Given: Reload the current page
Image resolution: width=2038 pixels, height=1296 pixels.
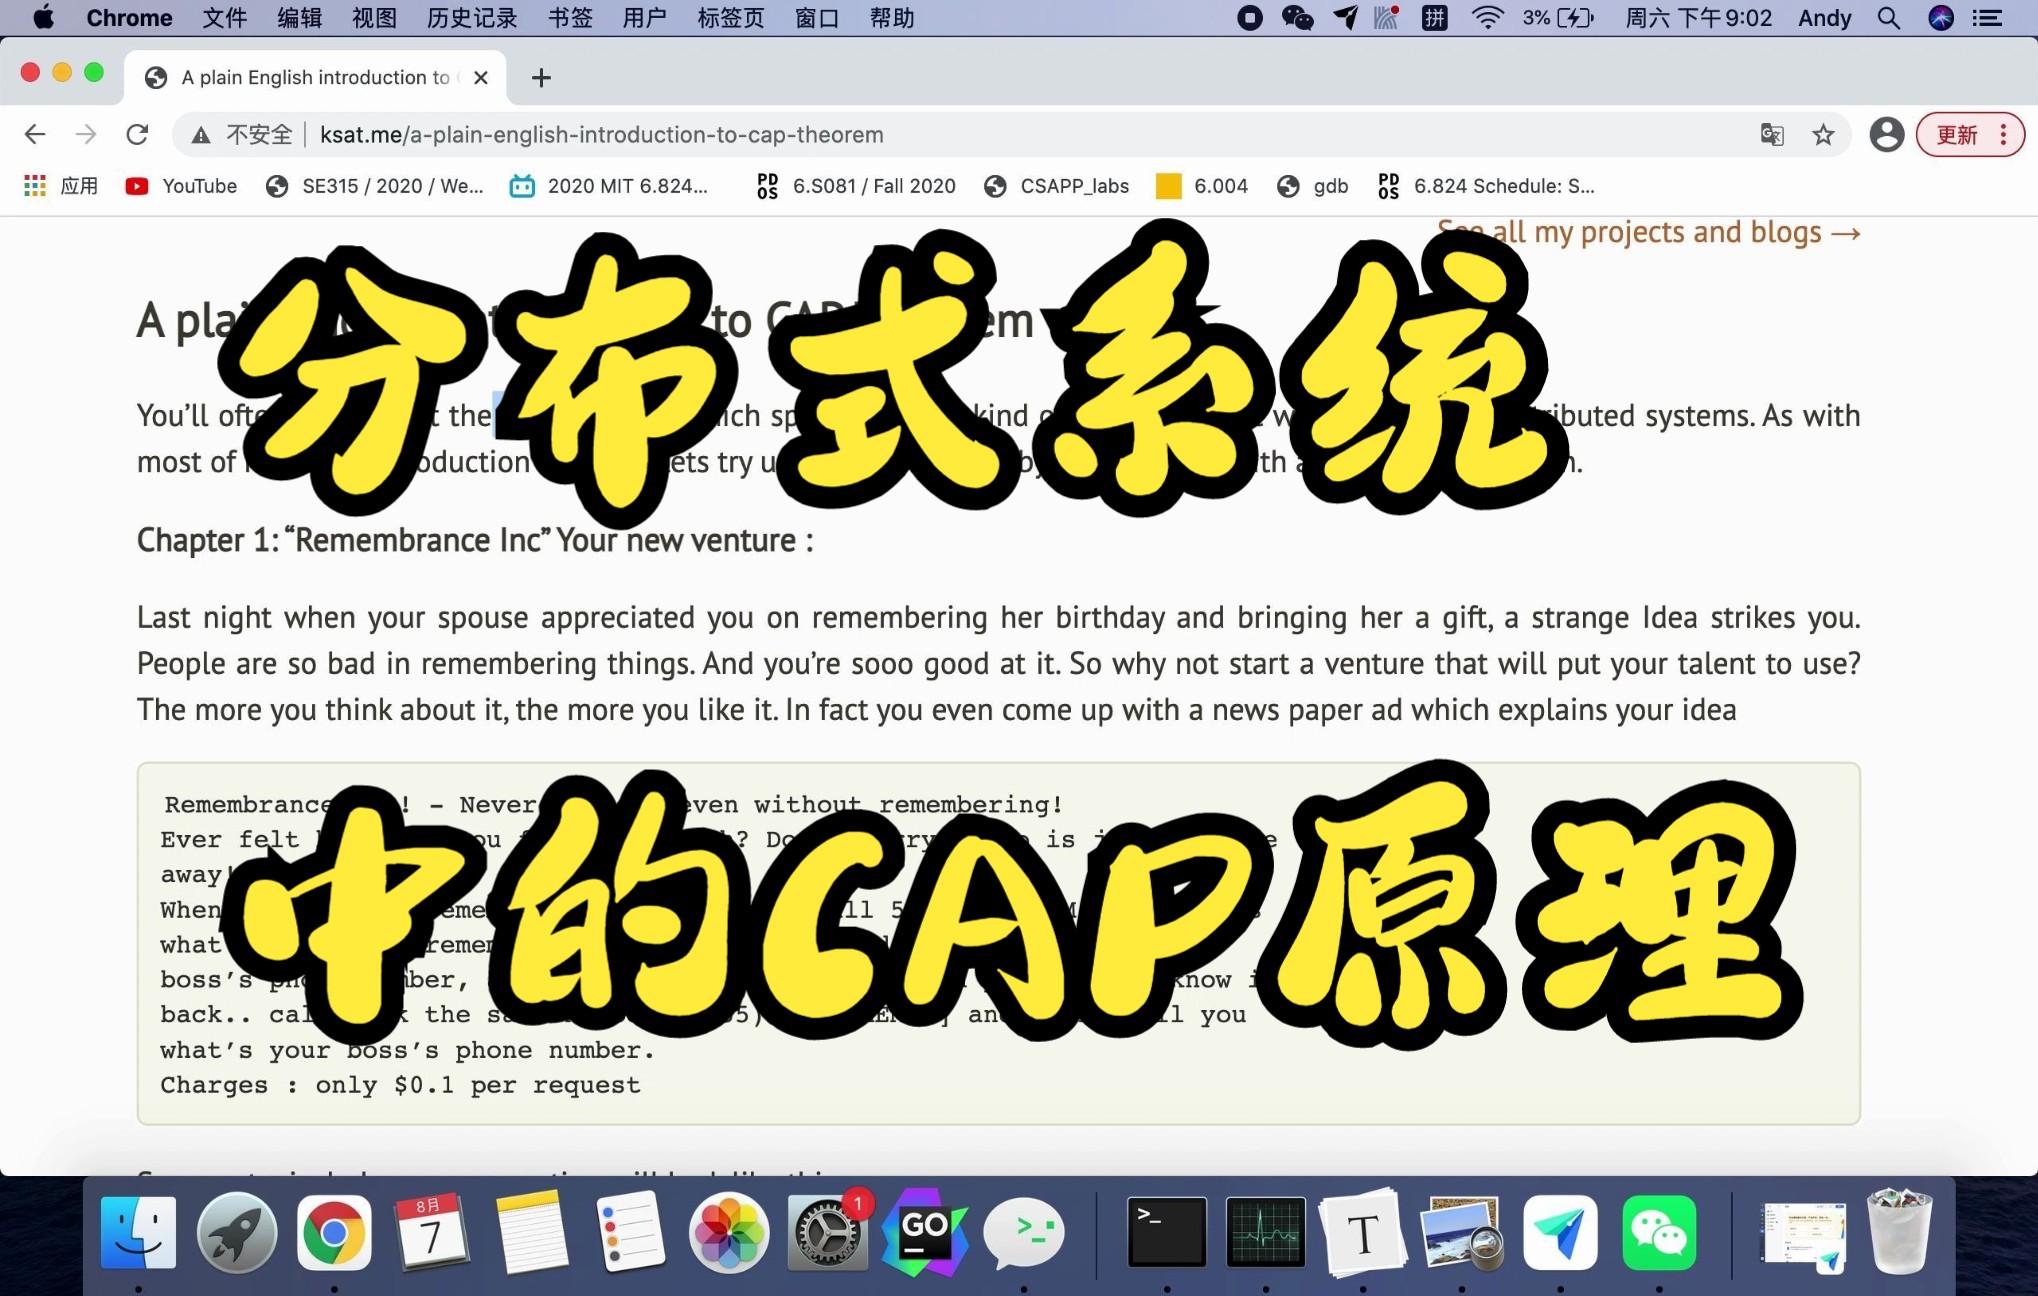Looking at the screenshot, I should point(137,134).
